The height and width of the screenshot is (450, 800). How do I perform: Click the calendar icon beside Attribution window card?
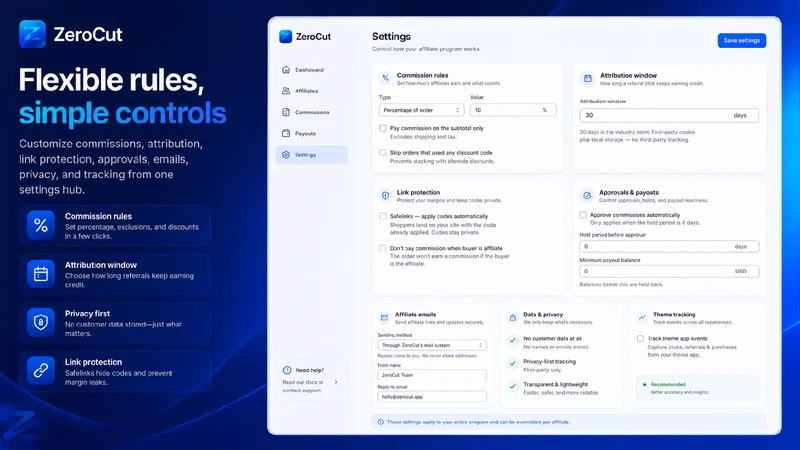[x=587, y=78]
